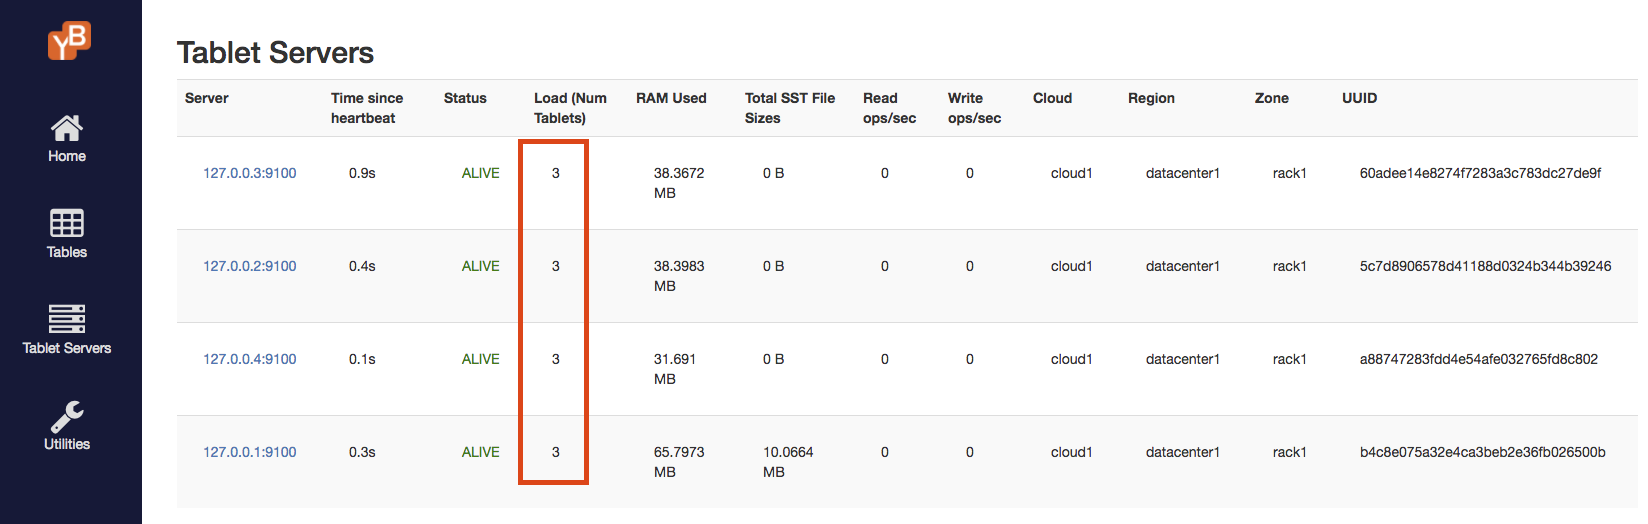Click the Zone column header
Viewport: 1648px width, 524px height.
click(x=1272, y=98)
